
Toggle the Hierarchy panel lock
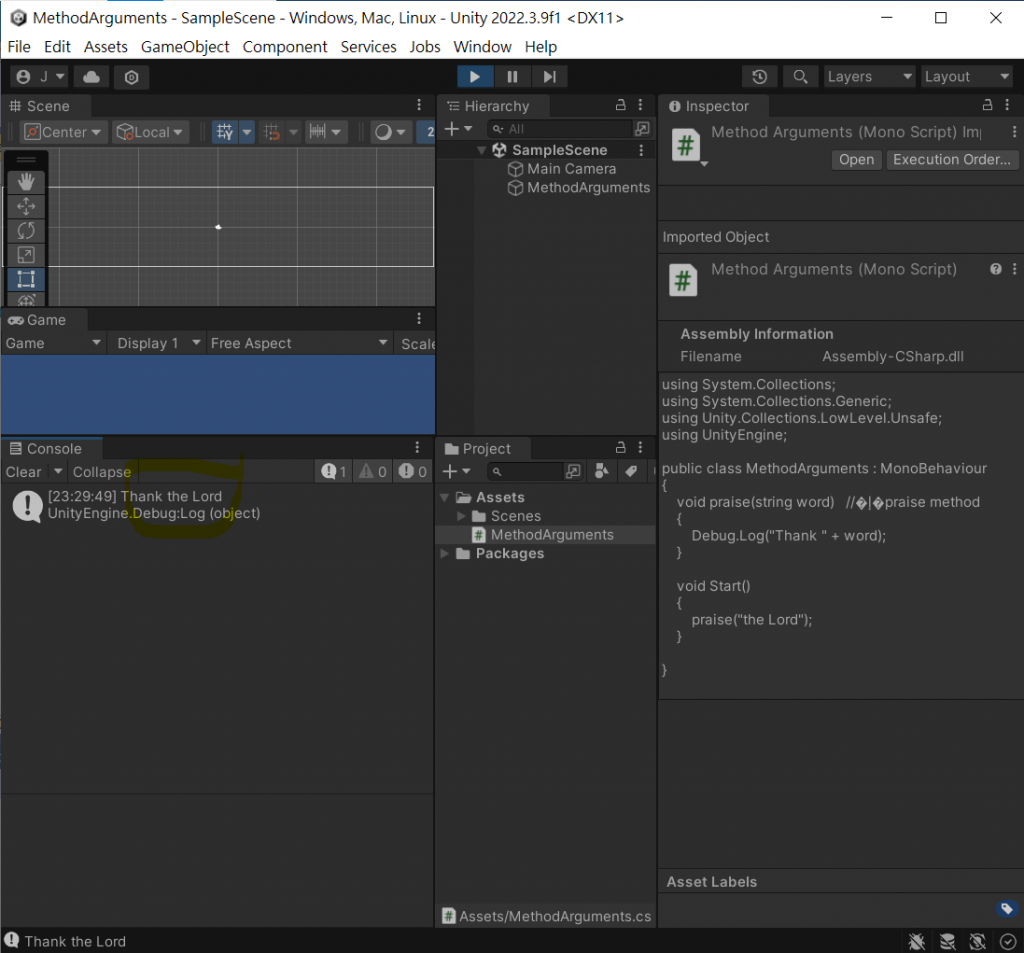(x=620, y=105)
